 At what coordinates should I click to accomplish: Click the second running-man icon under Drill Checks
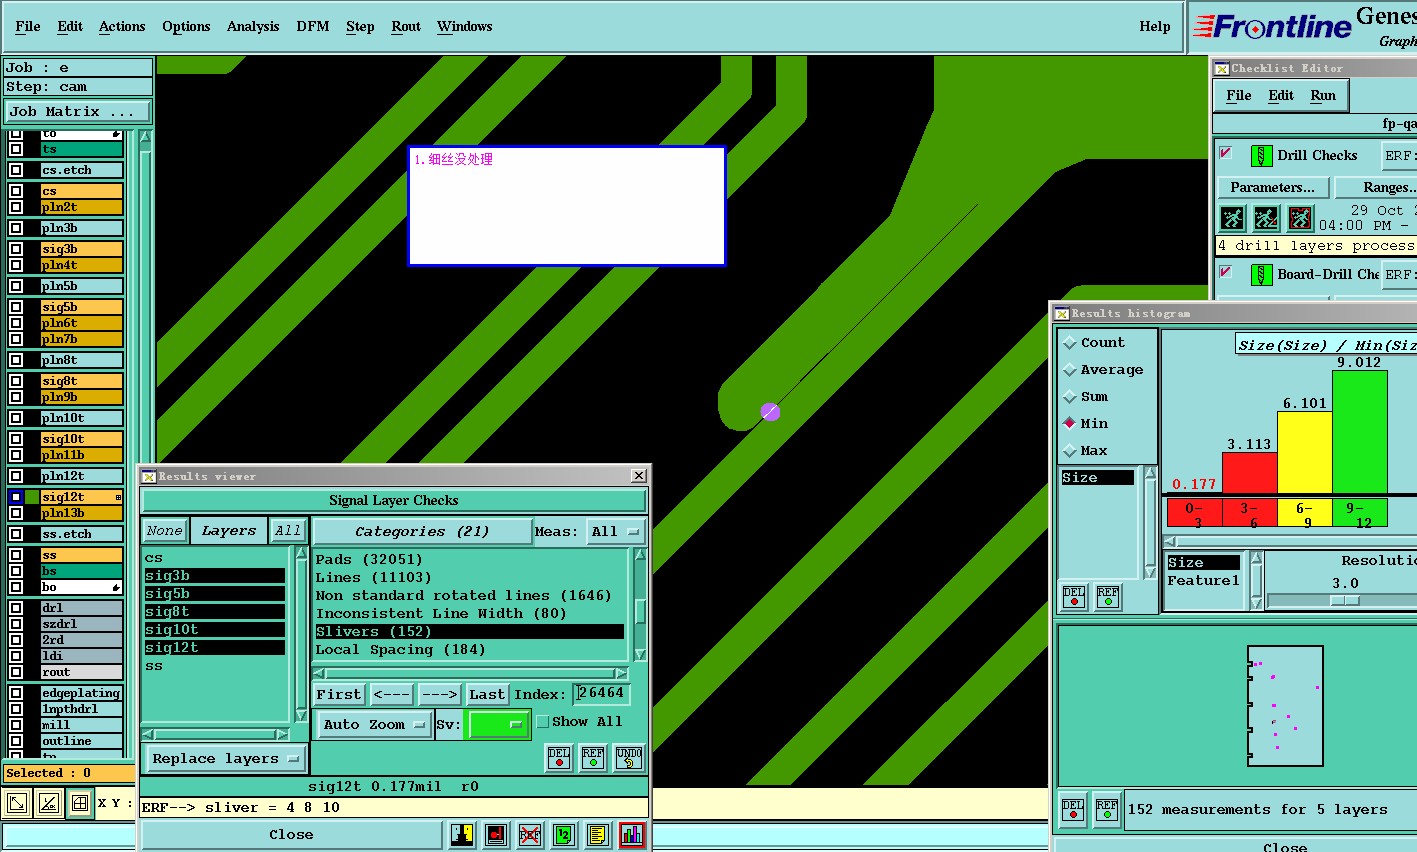[x=1266, y=218]
